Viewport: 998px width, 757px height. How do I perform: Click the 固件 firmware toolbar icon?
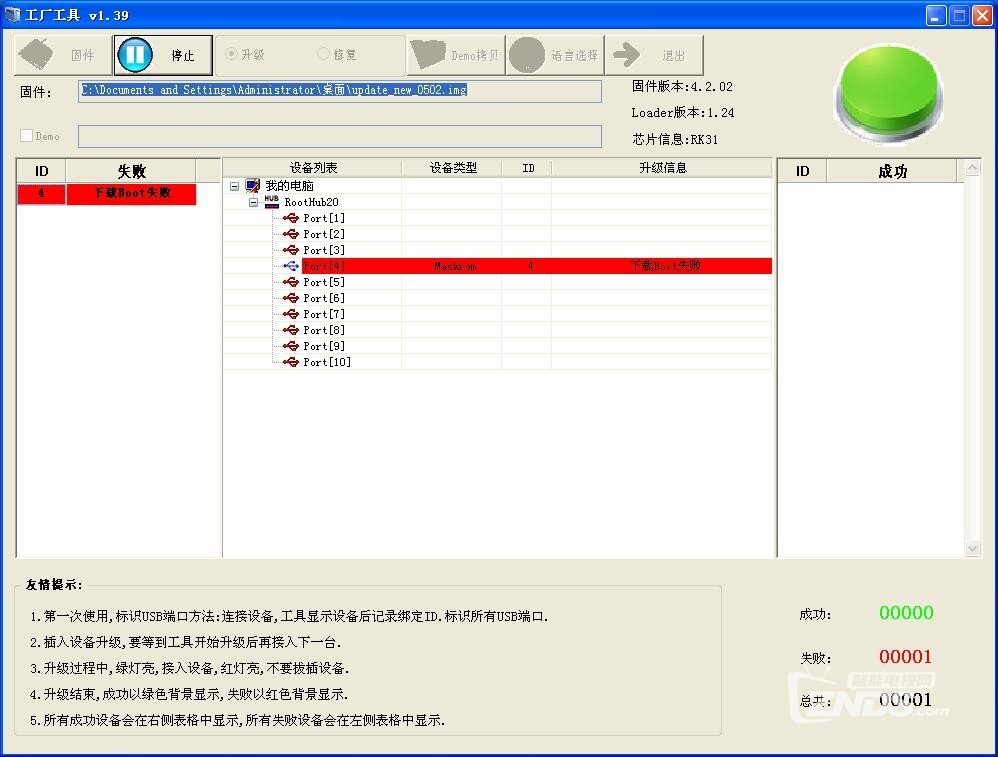(38, 55)
